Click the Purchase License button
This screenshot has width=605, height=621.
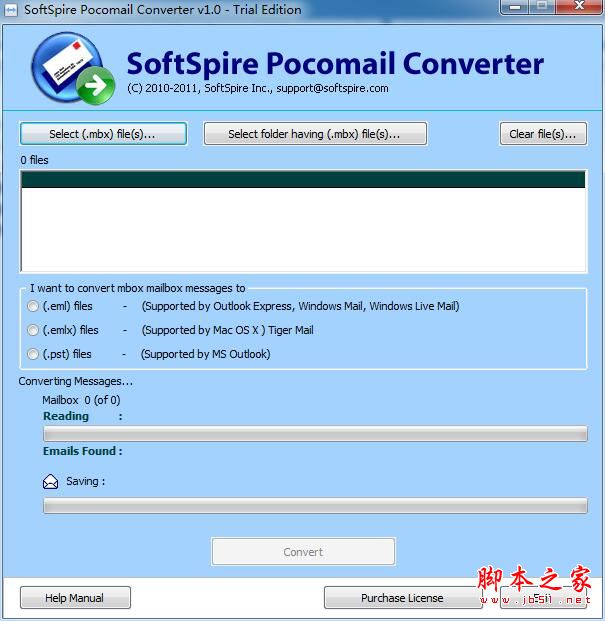(402, 598)
